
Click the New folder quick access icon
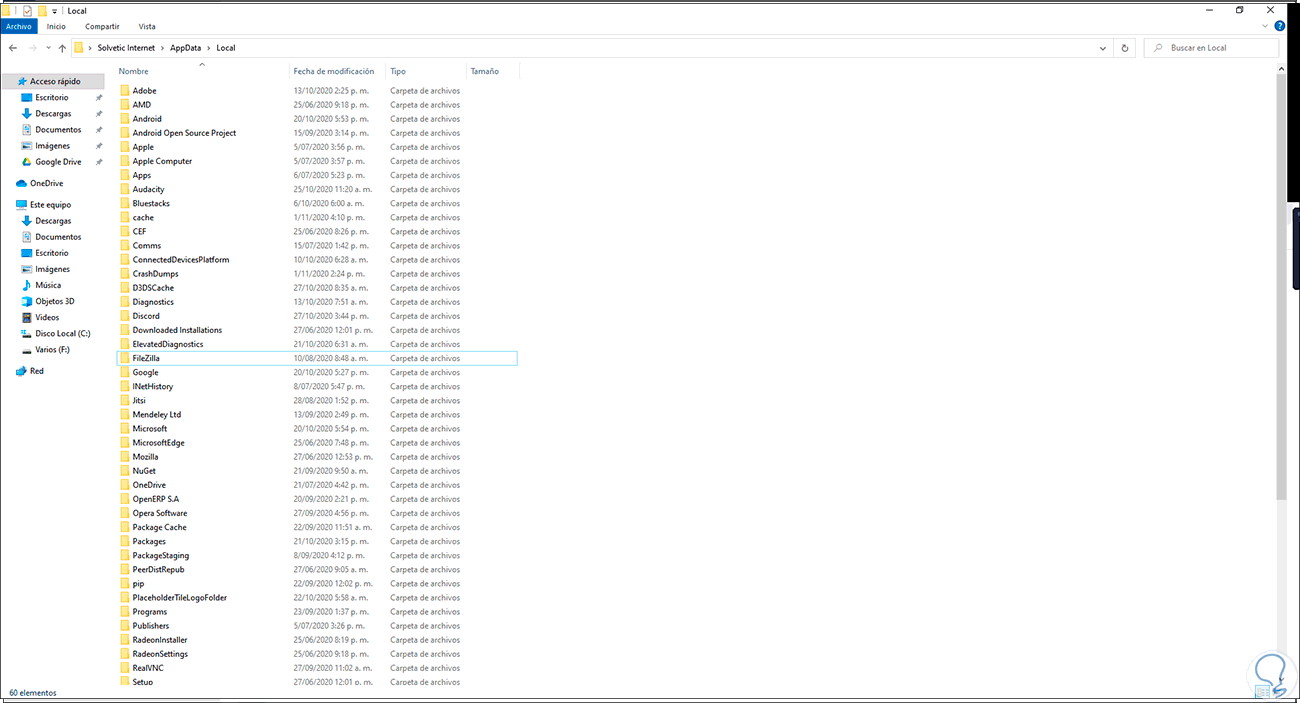pos(42,10)
